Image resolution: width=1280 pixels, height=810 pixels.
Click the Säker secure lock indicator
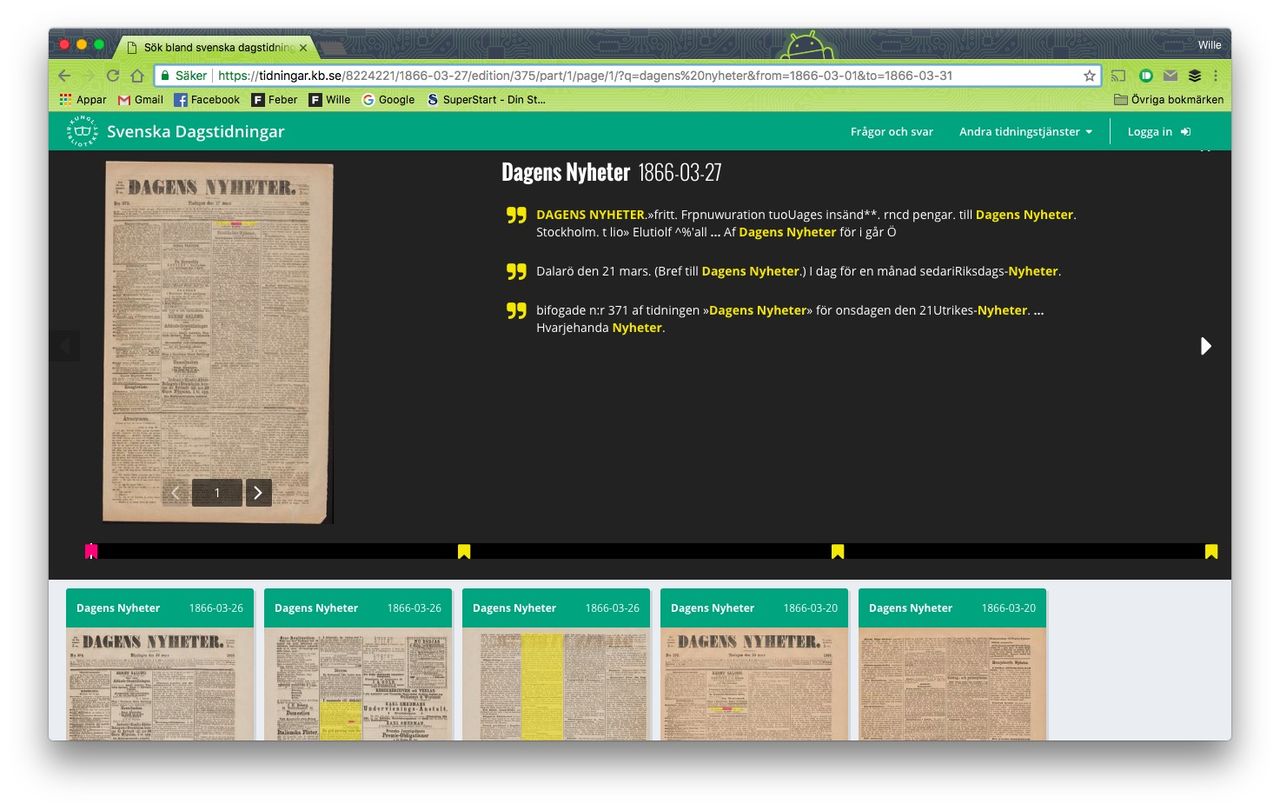click(x=183, y=76)
